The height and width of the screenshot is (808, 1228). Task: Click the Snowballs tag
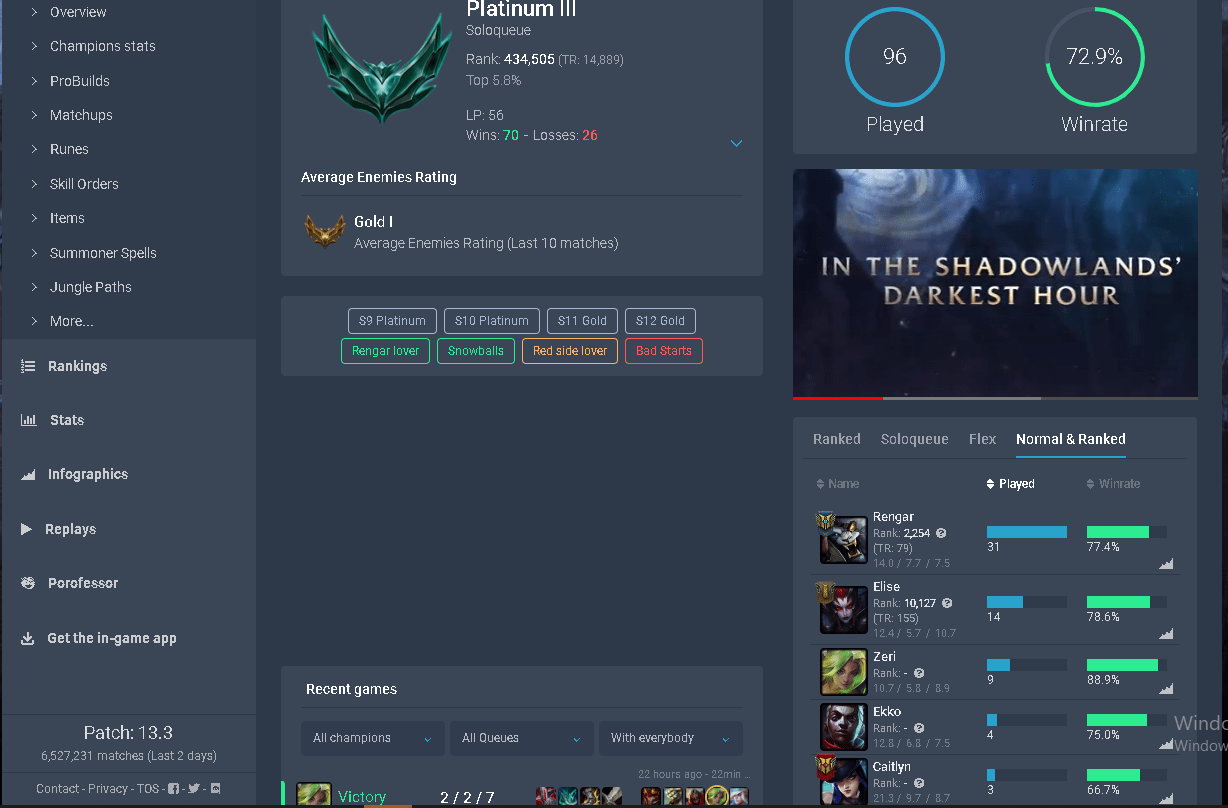(x=476, y=351)
